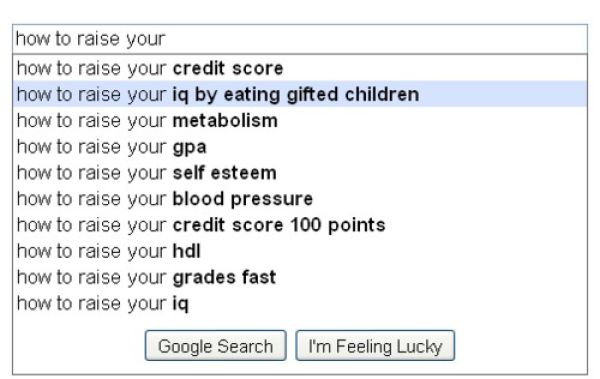Select suggestion 'how to raise your credit score'

coord(300,69)
